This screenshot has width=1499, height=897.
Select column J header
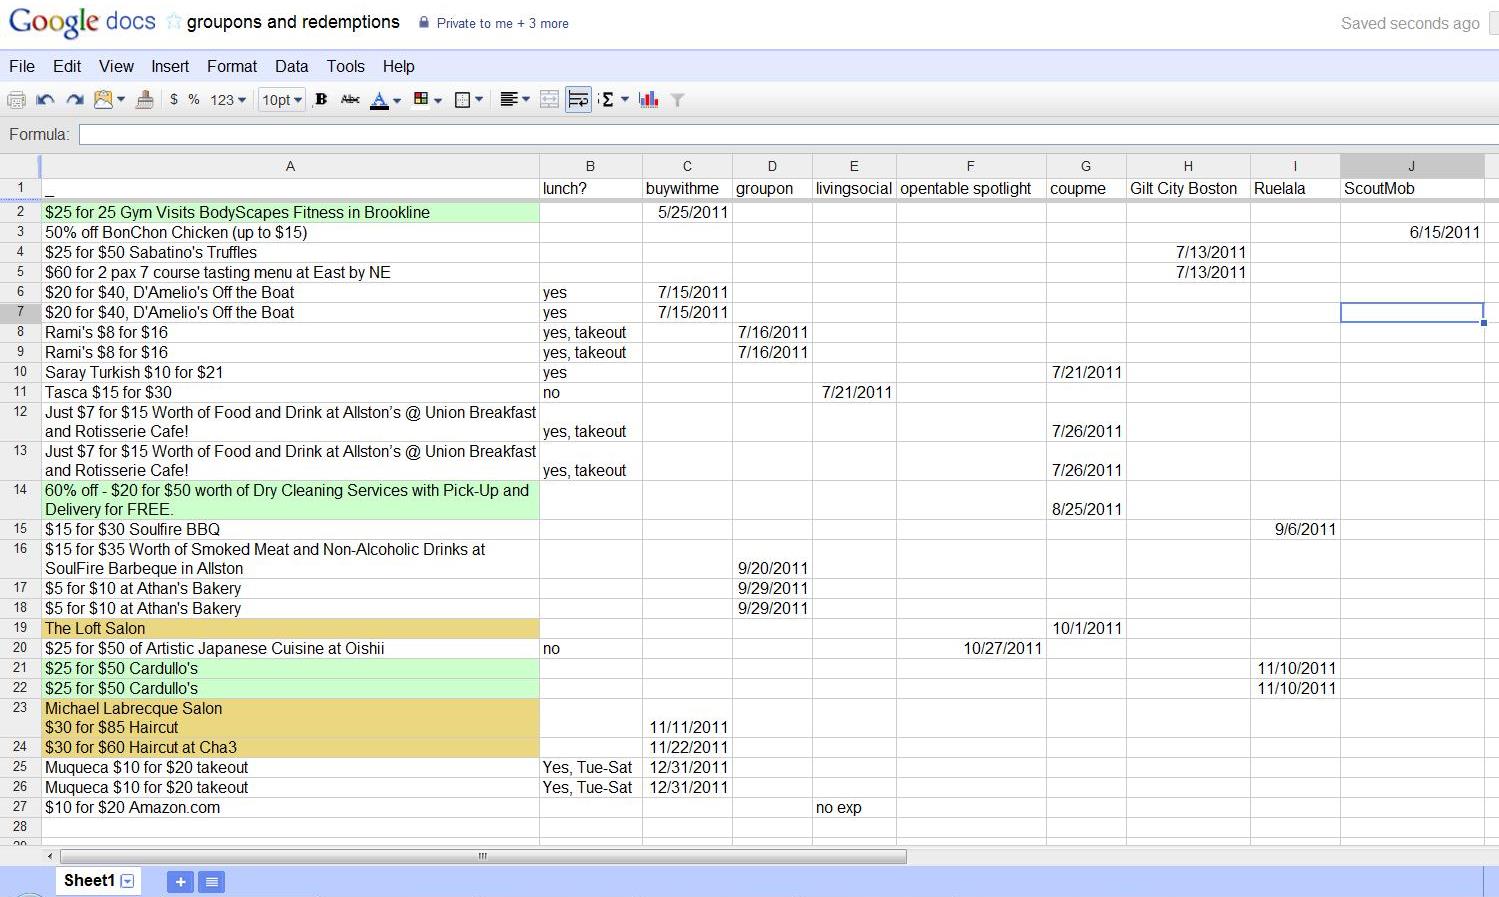1411,166
